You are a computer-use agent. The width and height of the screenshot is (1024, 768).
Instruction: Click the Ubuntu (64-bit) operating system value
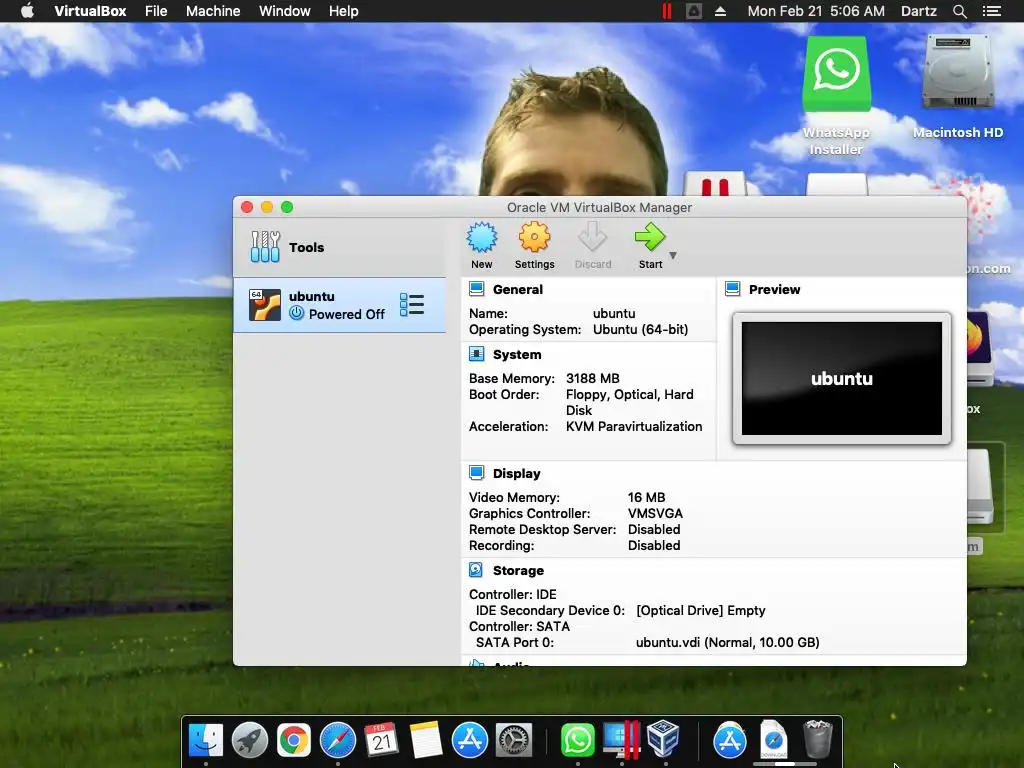coord(641,330)
